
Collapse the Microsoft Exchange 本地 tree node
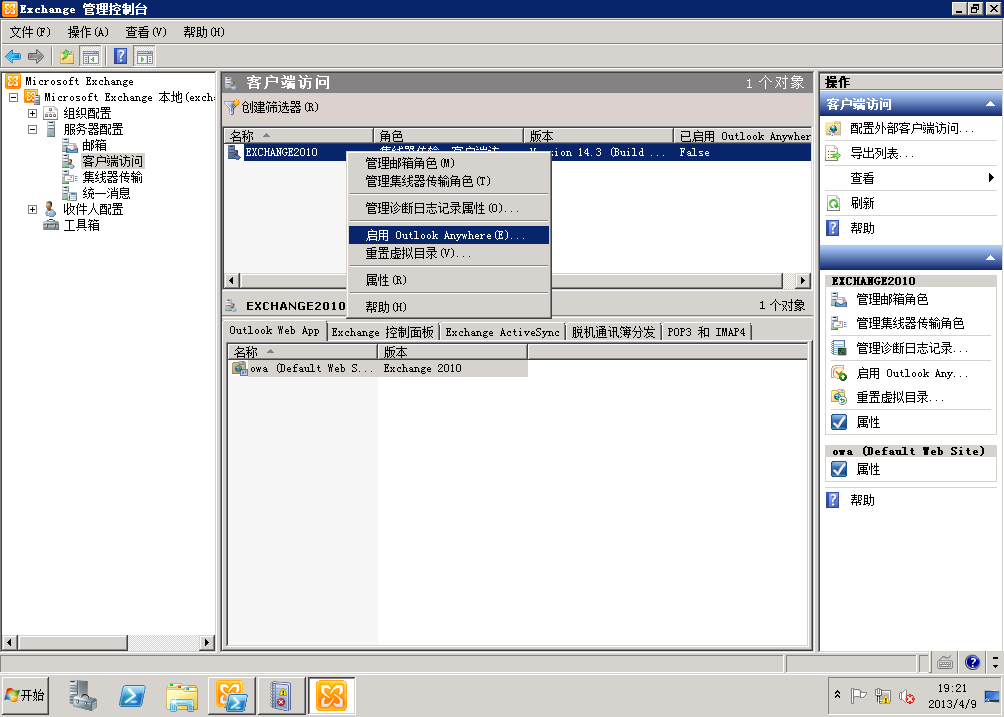[x=13, y=97]
